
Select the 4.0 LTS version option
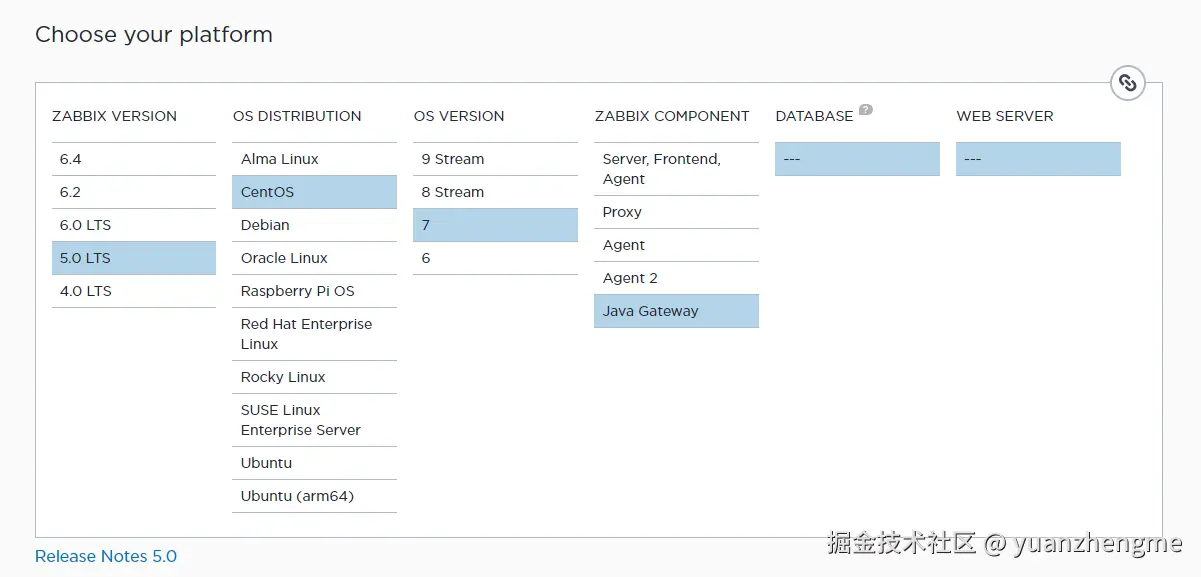coord(134,291)
